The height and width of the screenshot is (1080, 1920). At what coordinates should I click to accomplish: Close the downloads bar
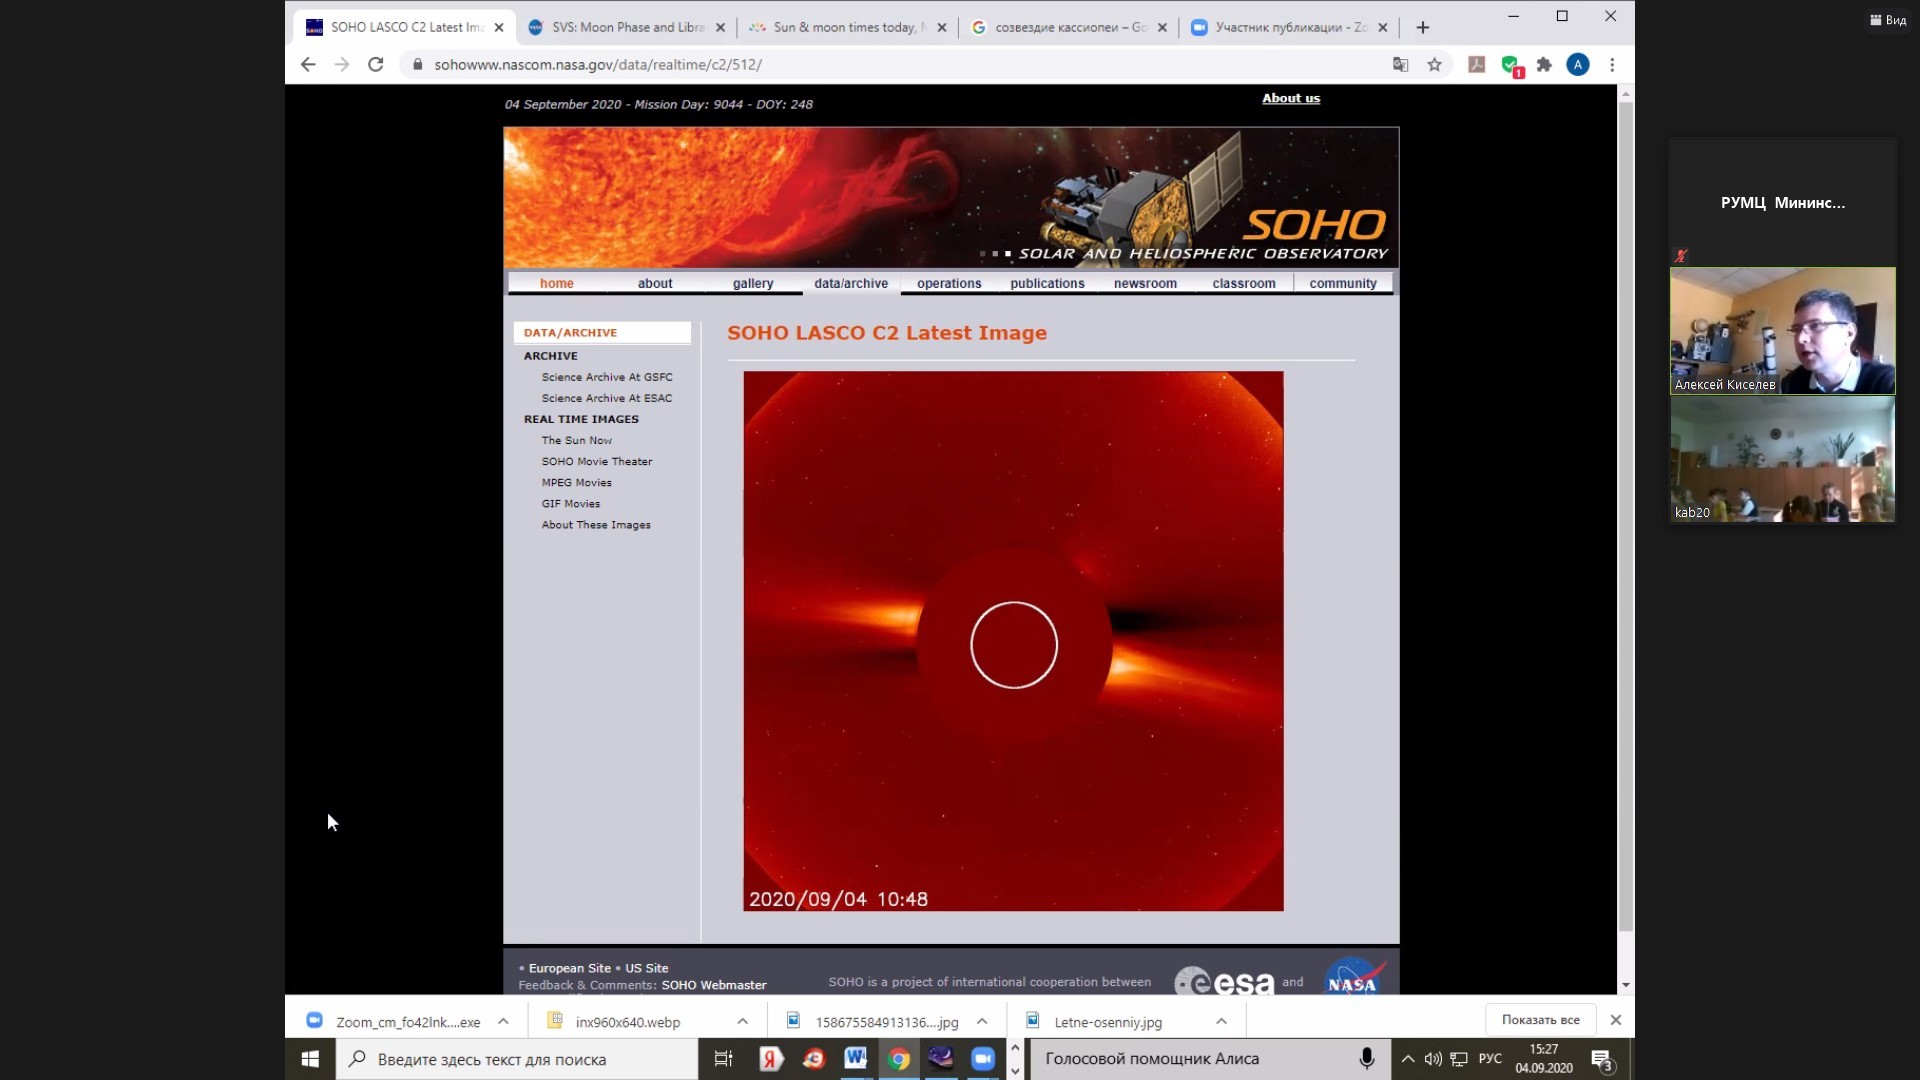coord(1616,1020)
